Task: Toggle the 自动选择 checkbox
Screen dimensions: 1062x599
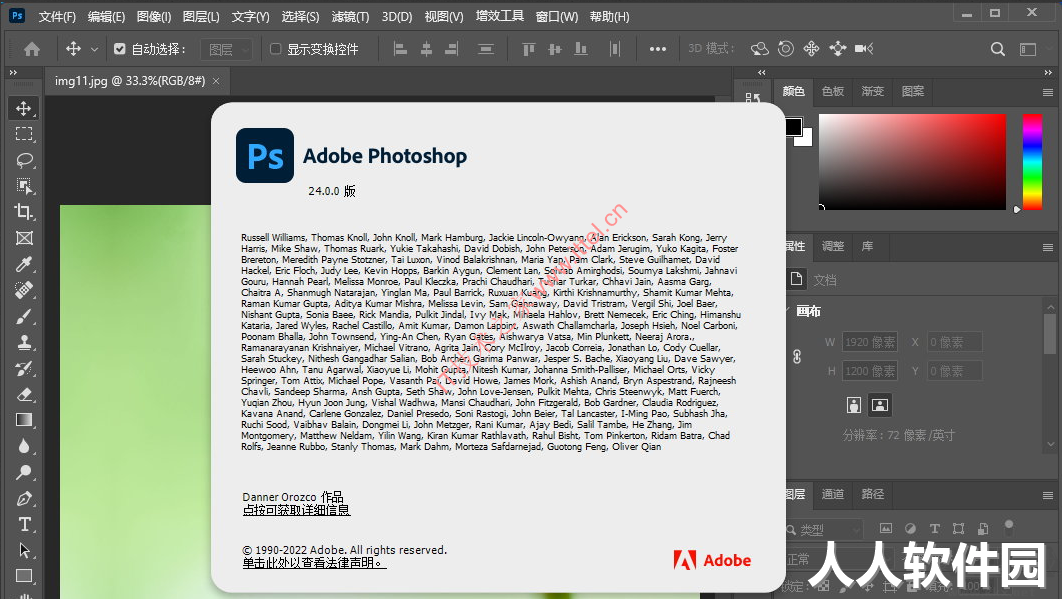Action: point(120,49)
